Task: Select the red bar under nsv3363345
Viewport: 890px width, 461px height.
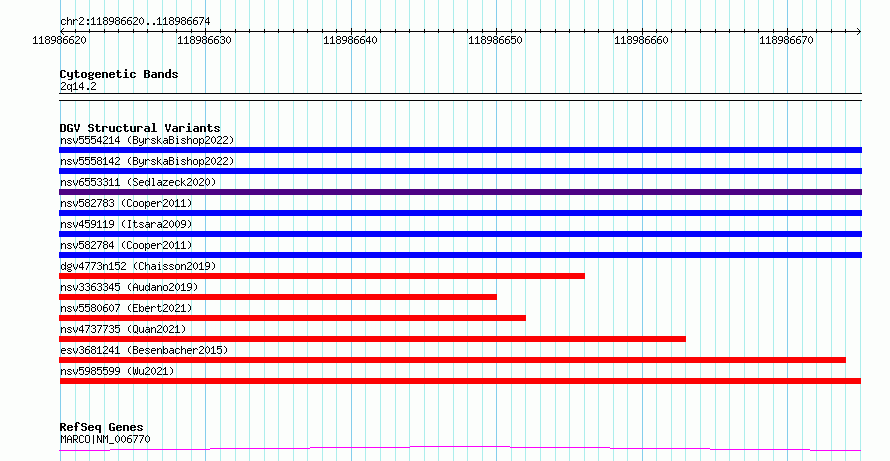Action: pyautogui.click(x=278, y=297)
